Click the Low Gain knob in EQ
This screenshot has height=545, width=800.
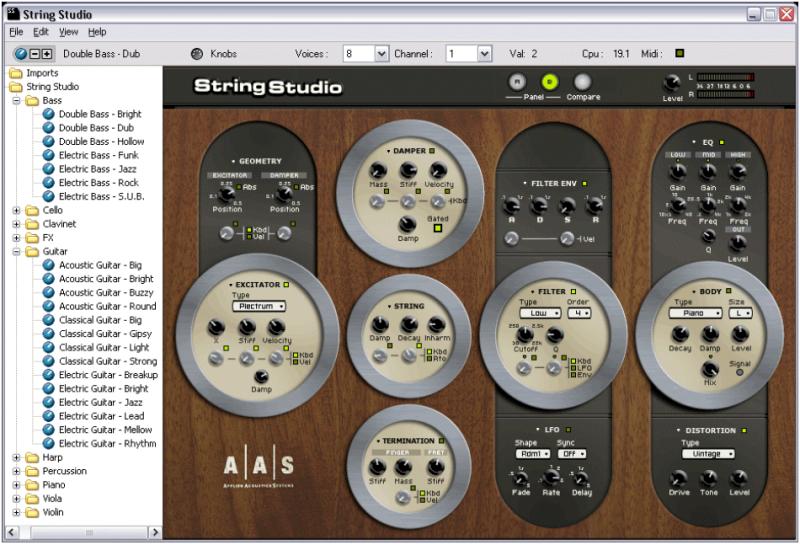678,174
